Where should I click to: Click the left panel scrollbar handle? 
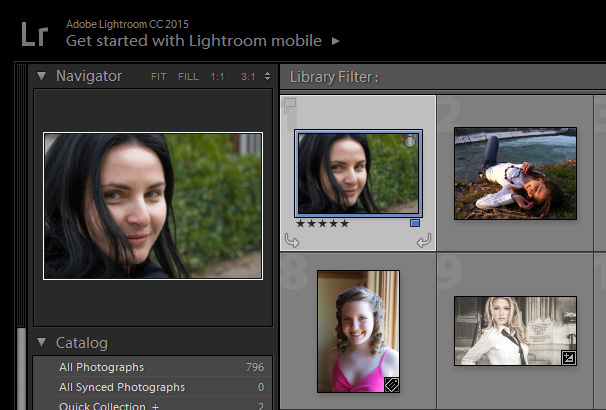(x=22, y=369)
